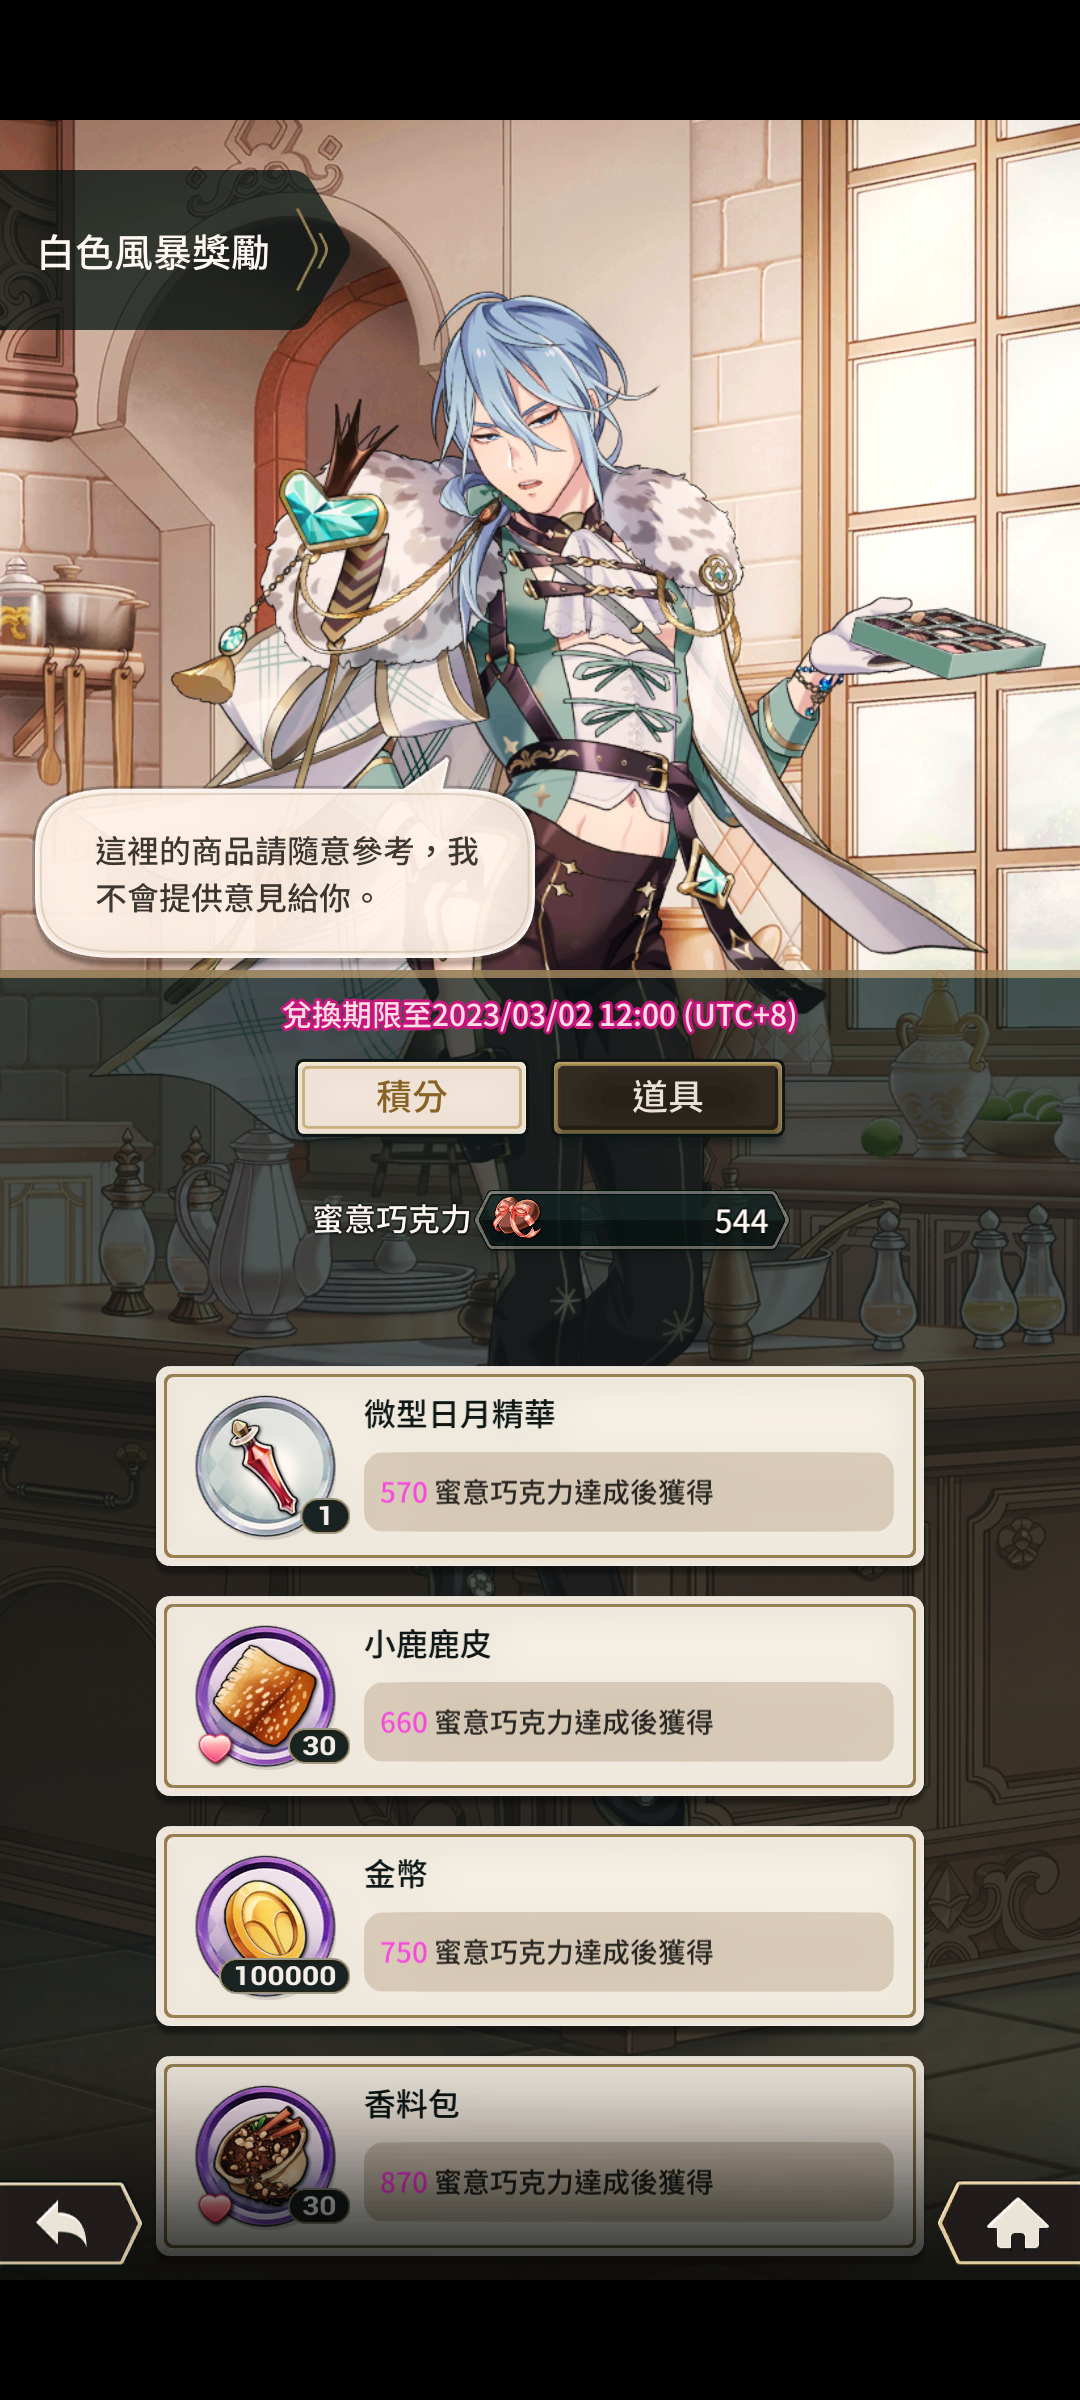Tap the 微型日月精華 potion icon
This screenshot has width=1080, height=2400.
(x=266, y=1466)
